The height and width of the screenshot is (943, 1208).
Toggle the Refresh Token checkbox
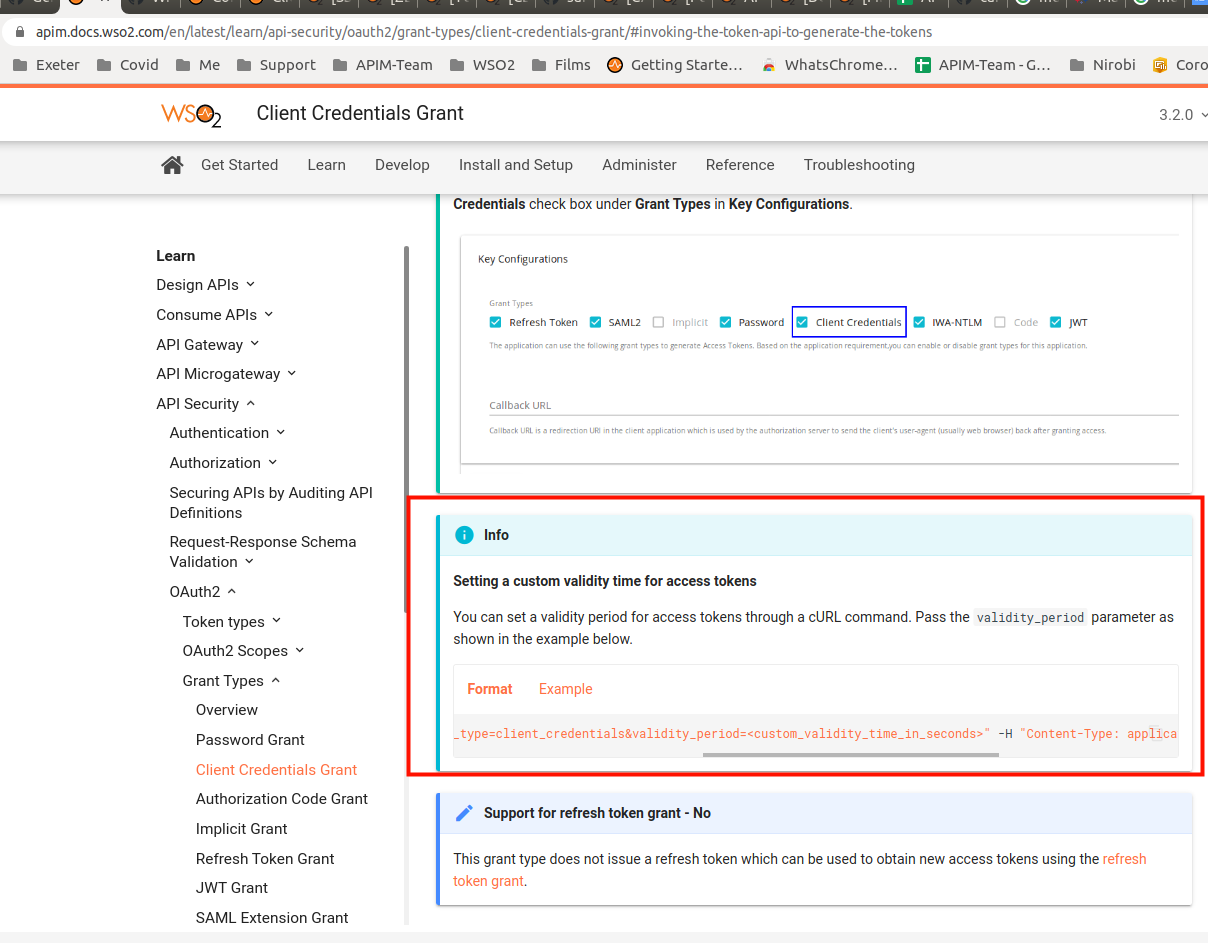495,322
